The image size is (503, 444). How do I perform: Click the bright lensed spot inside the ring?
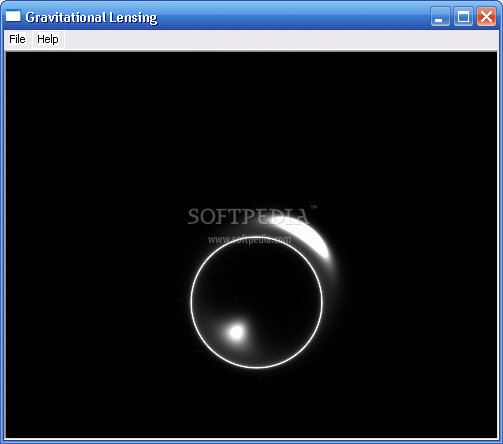point(237,332)
